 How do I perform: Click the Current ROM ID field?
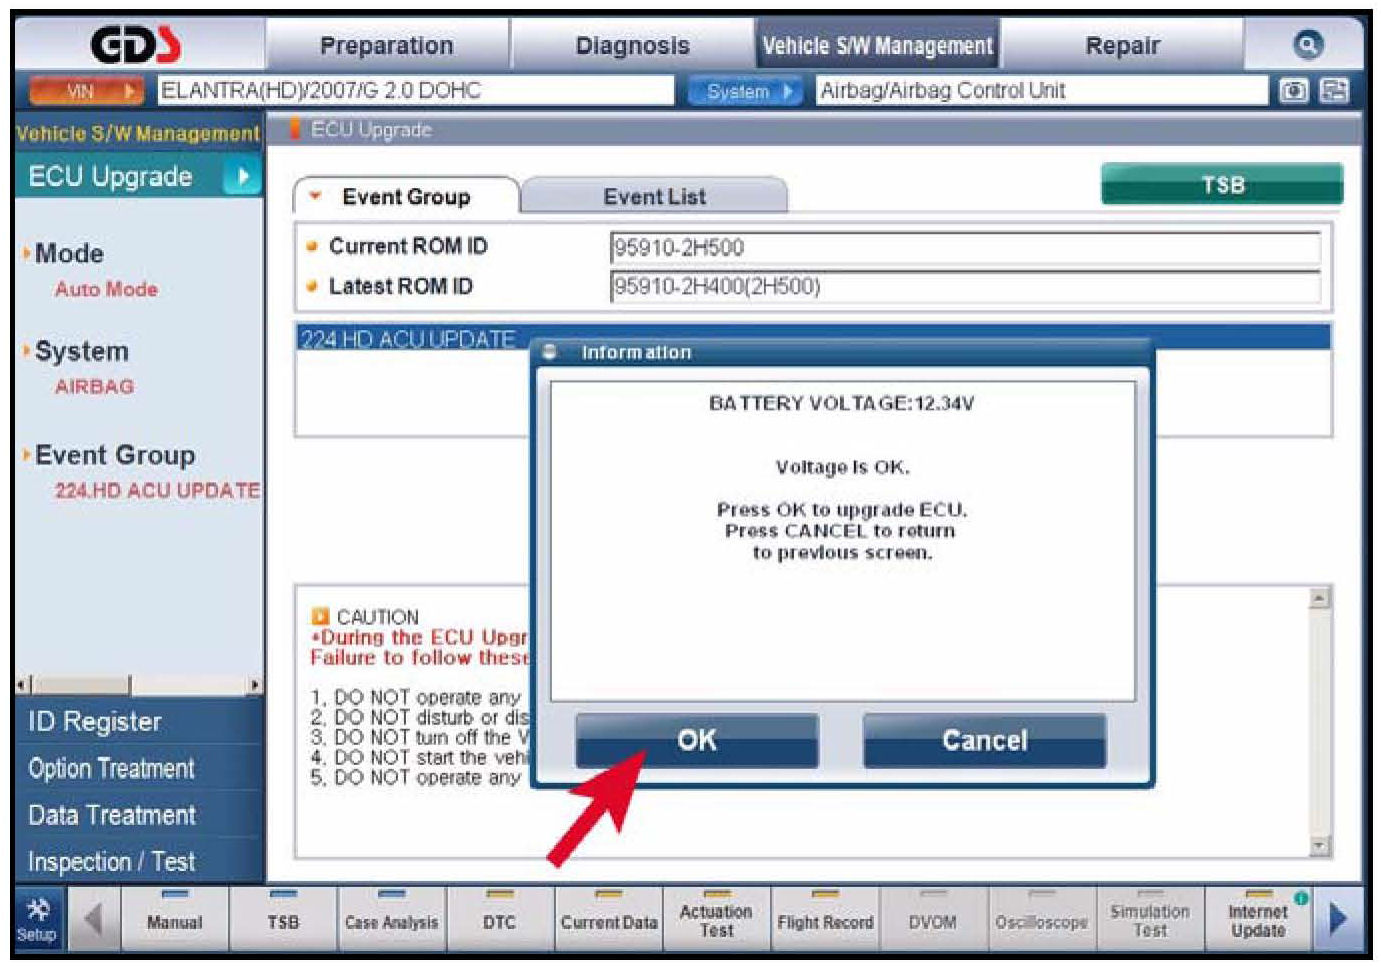click(x=965, y=247)
